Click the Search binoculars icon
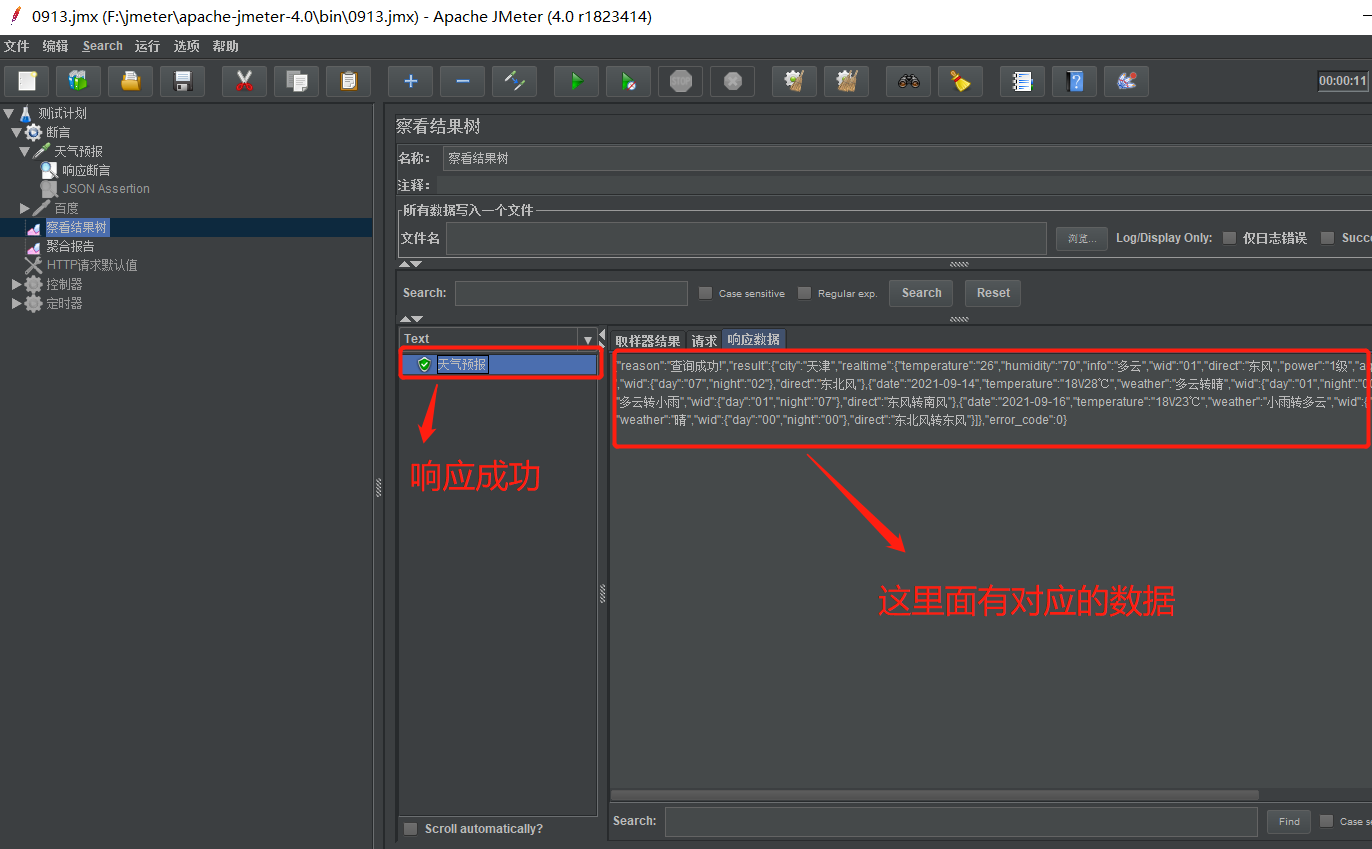 908,81
